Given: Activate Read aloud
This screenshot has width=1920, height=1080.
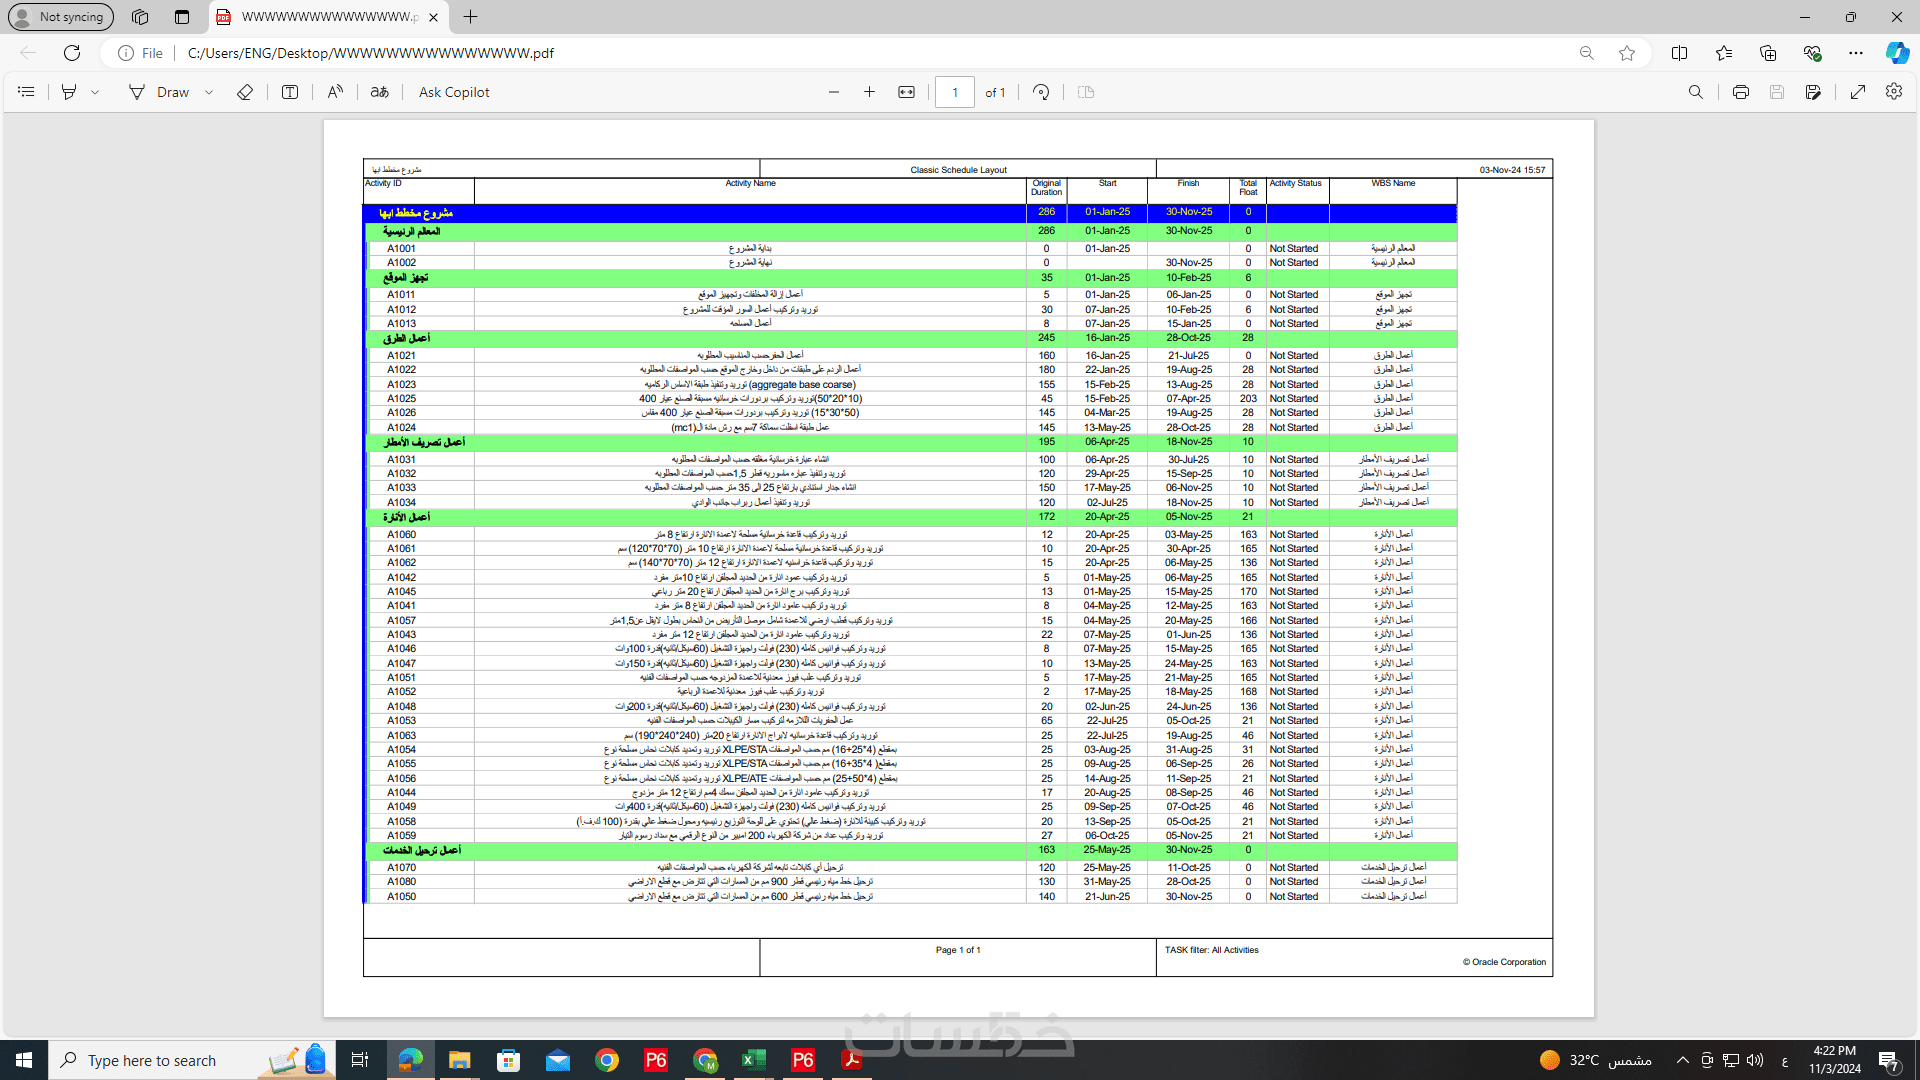Looking at the screenshot, I should pyautogui.click(x=335, y=92).
